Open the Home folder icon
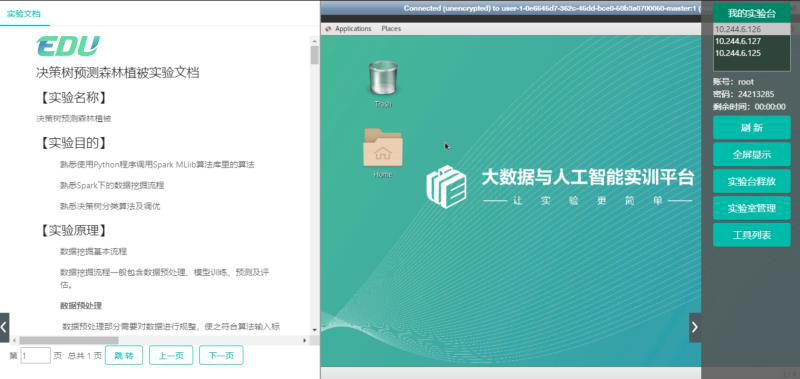800x379 pixels. point(383,148)
